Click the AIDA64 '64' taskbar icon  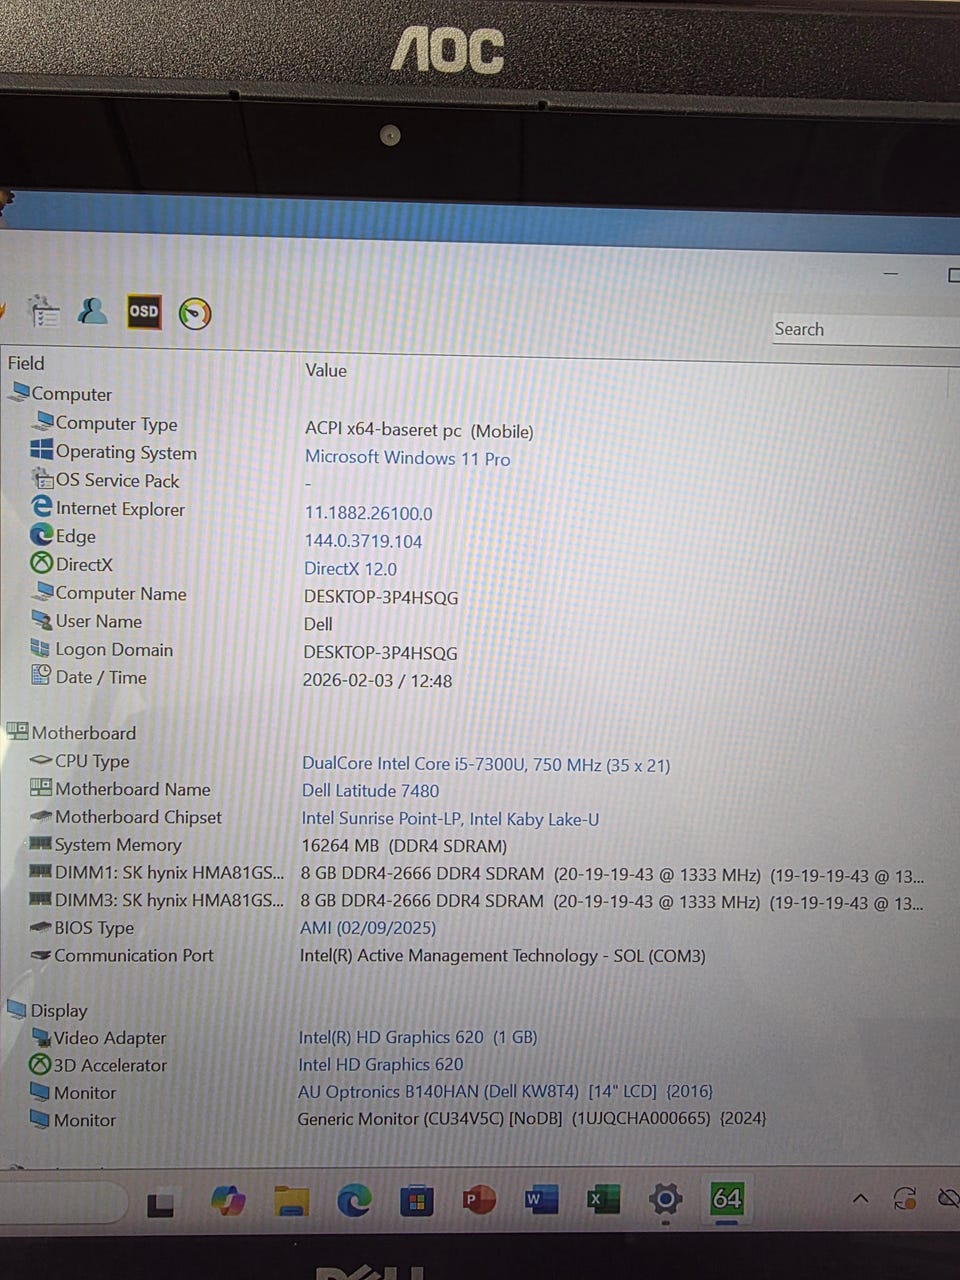coord(727,1198)
